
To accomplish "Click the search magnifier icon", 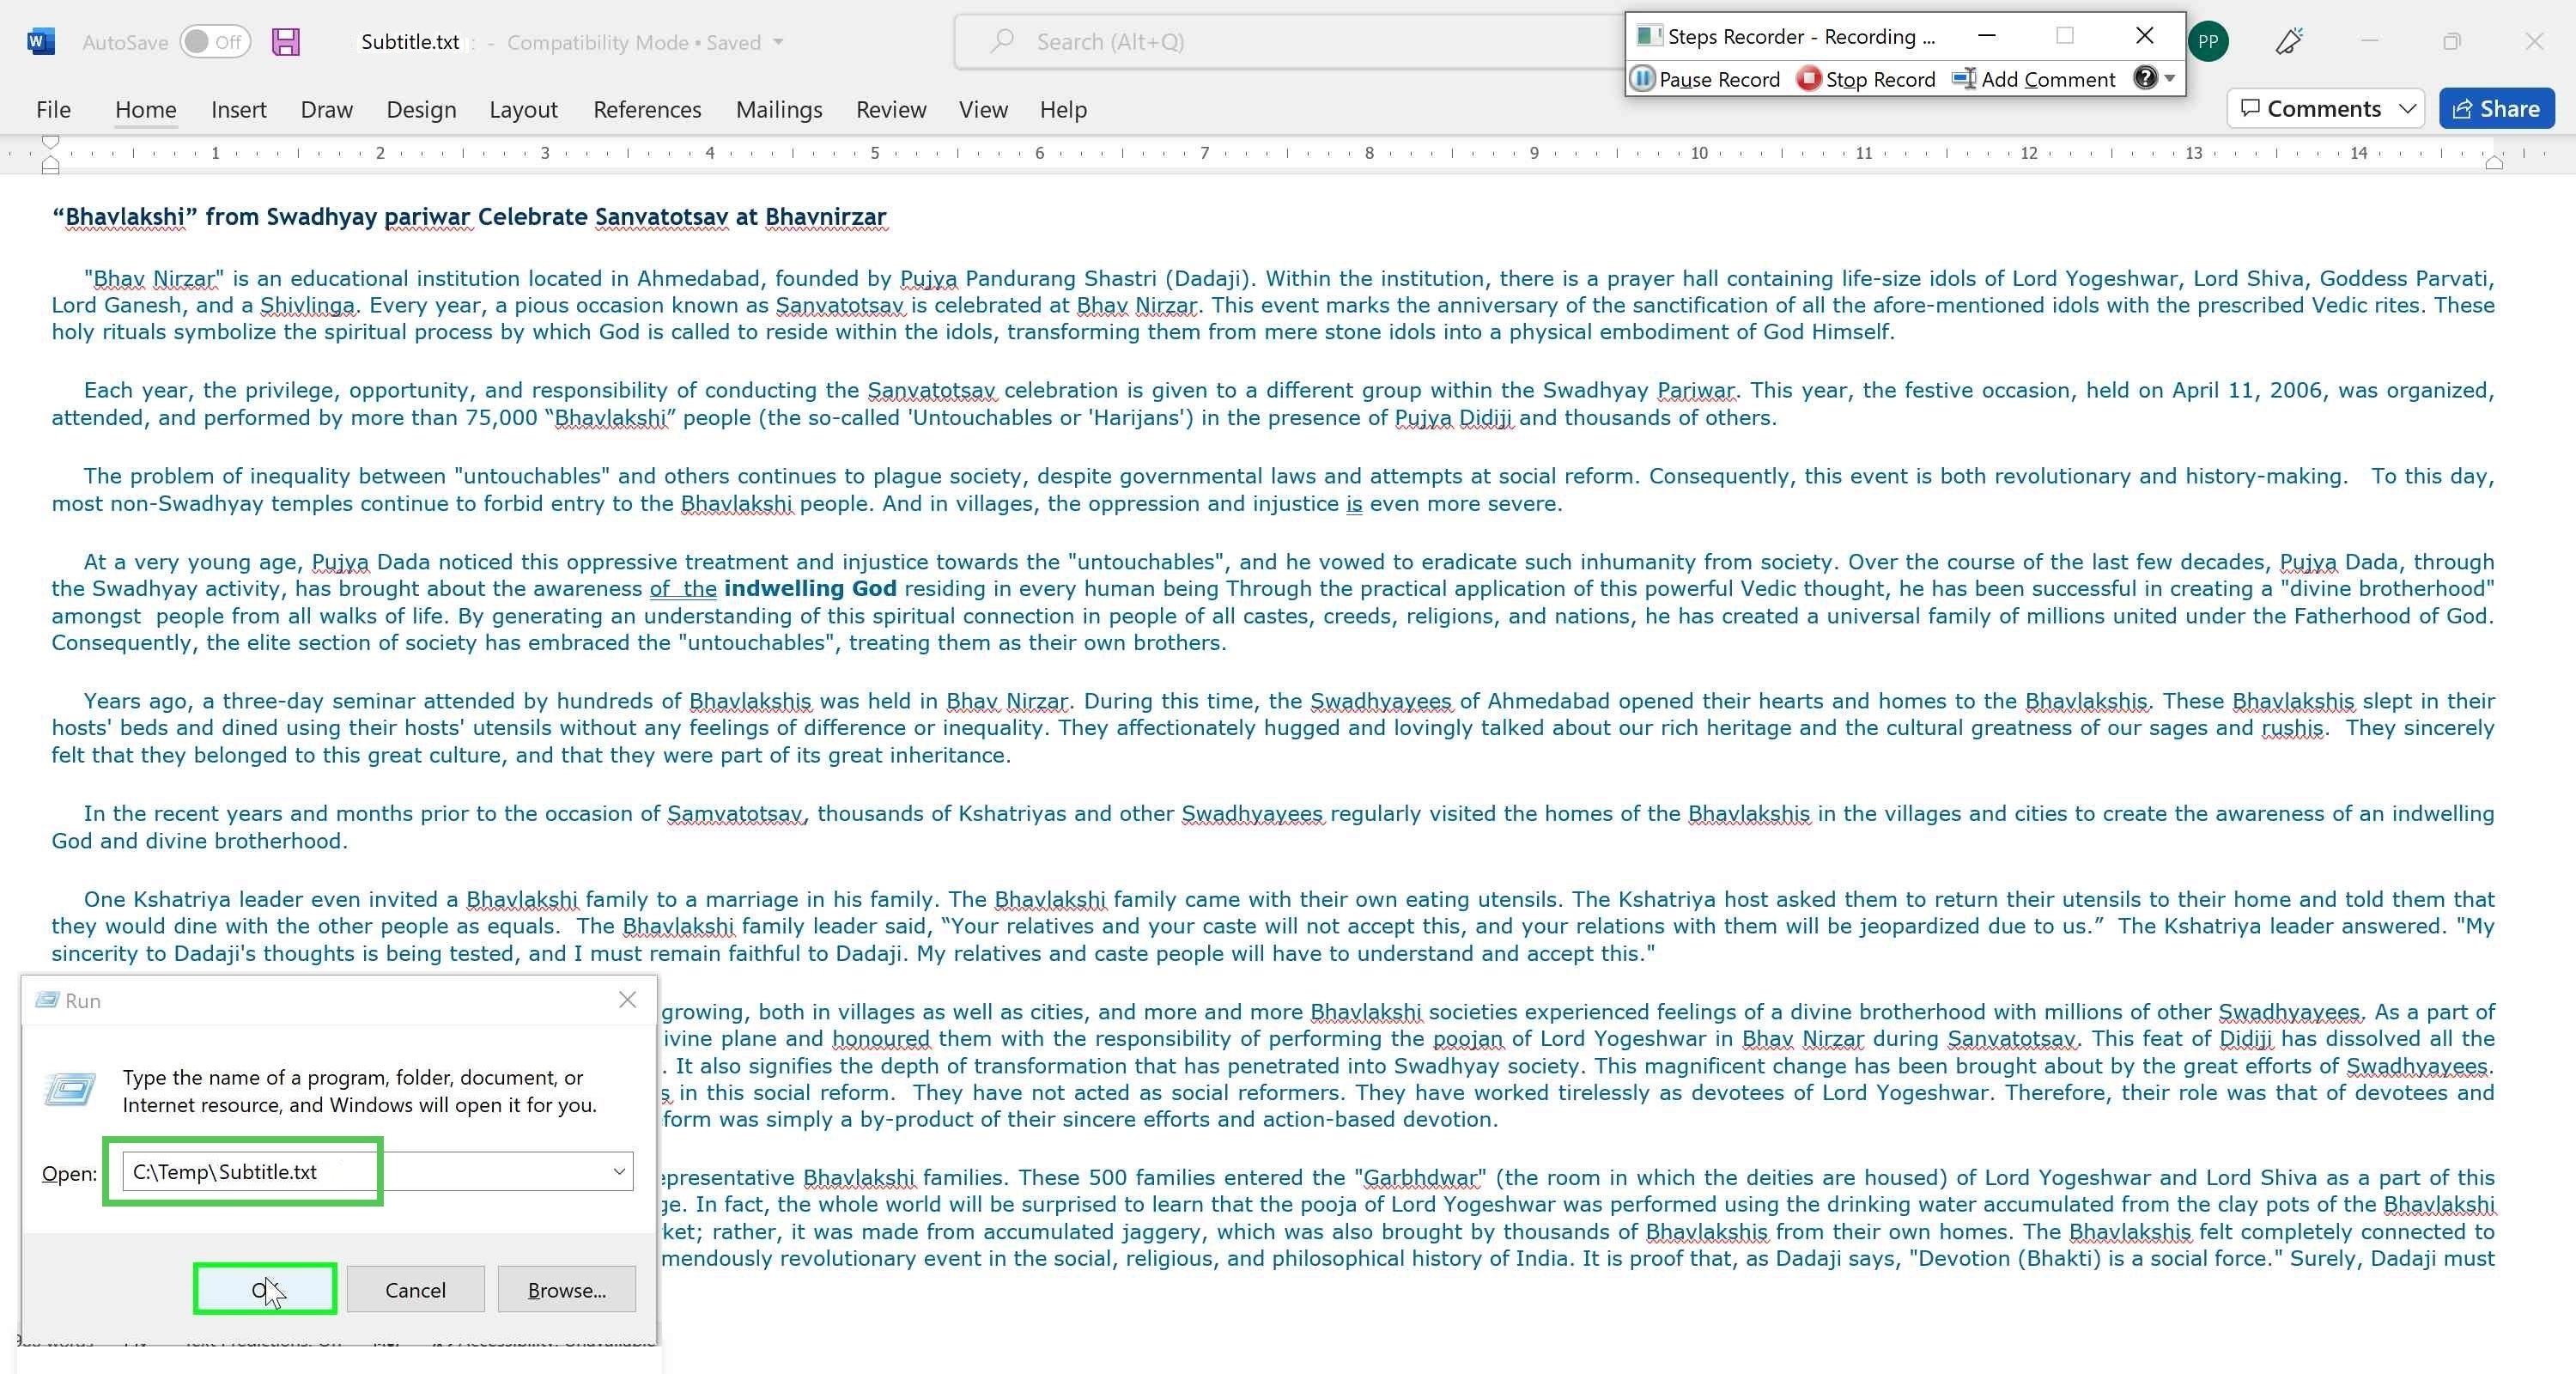I will click(x=1001, y=41).
